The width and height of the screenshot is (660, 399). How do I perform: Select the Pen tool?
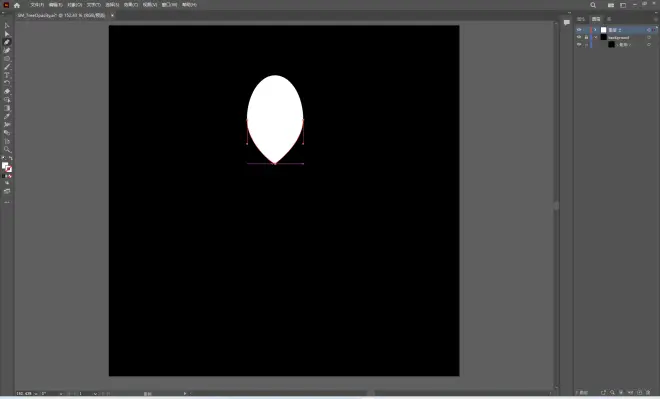coord(7,42)
